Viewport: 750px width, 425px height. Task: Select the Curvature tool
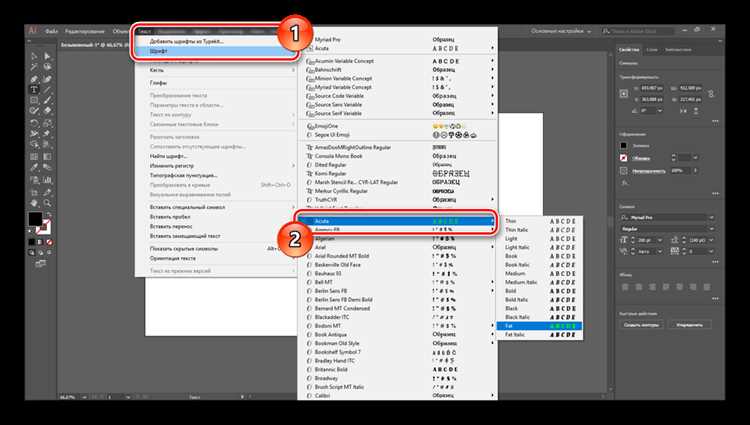47,78
